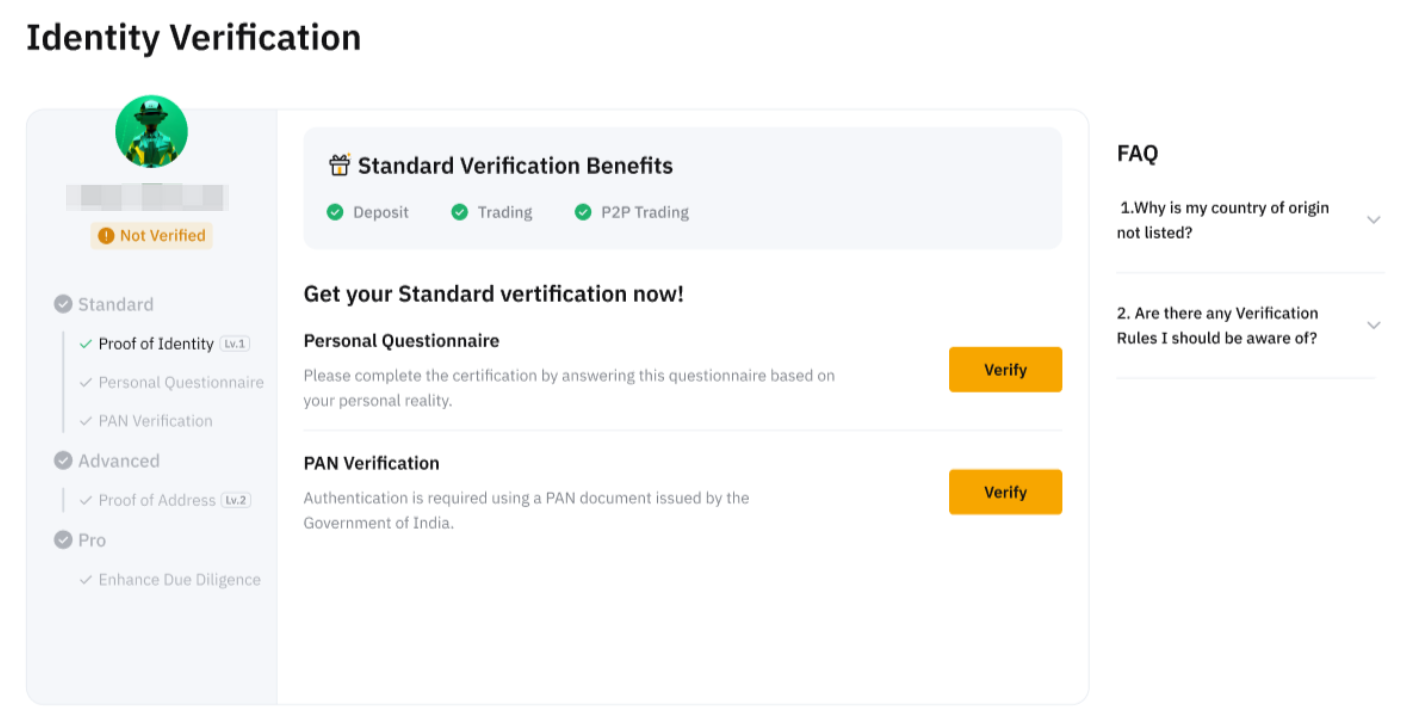The height and width of the screenshot is (717, 1412).
Task: Click the Lv.2 badge next to Proof of Address
Action: 236,499
